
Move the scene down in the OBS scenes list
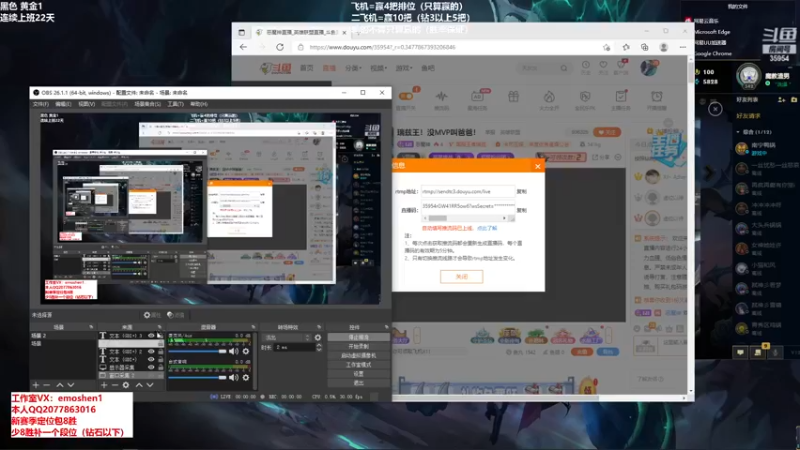71,385
